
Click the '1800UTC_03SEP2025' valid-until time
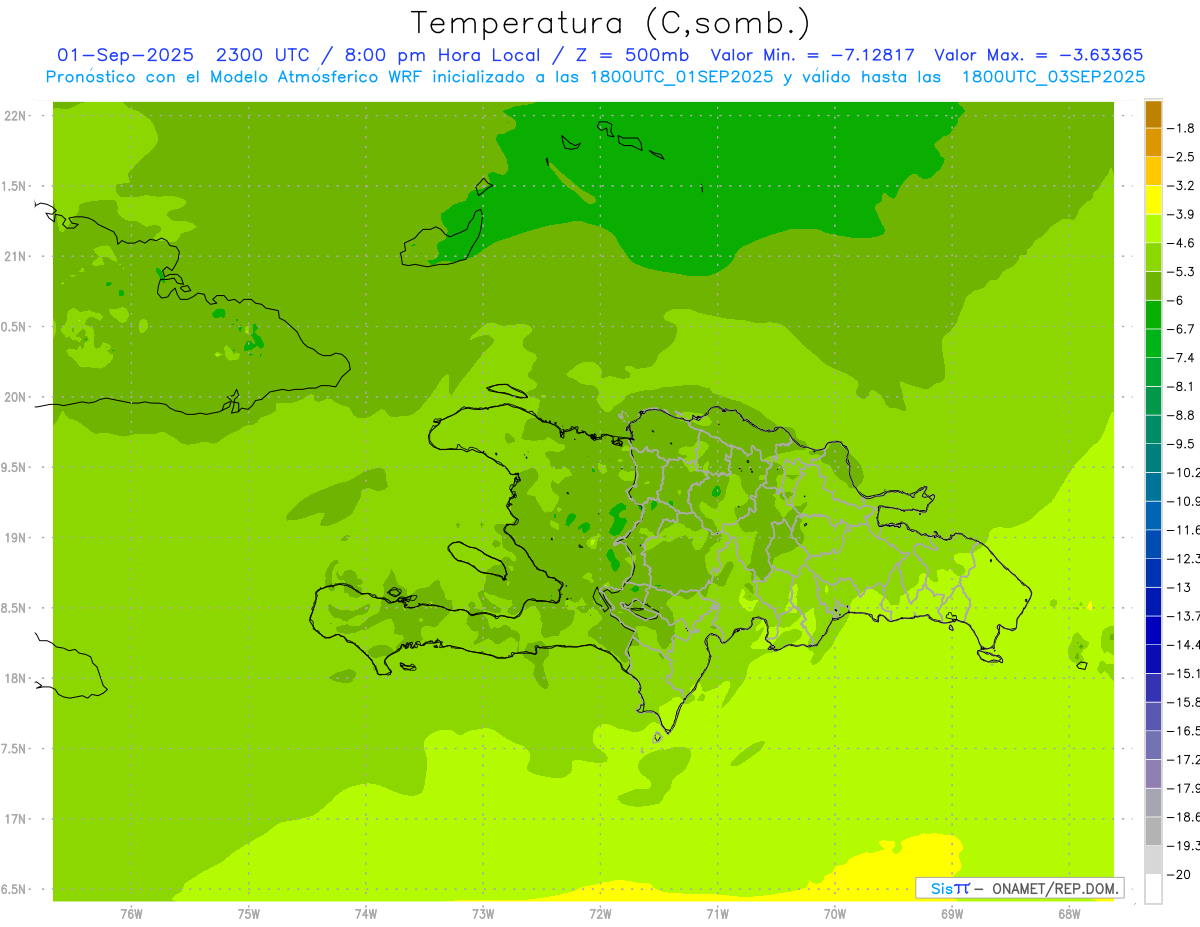[x=1053, y=77]
